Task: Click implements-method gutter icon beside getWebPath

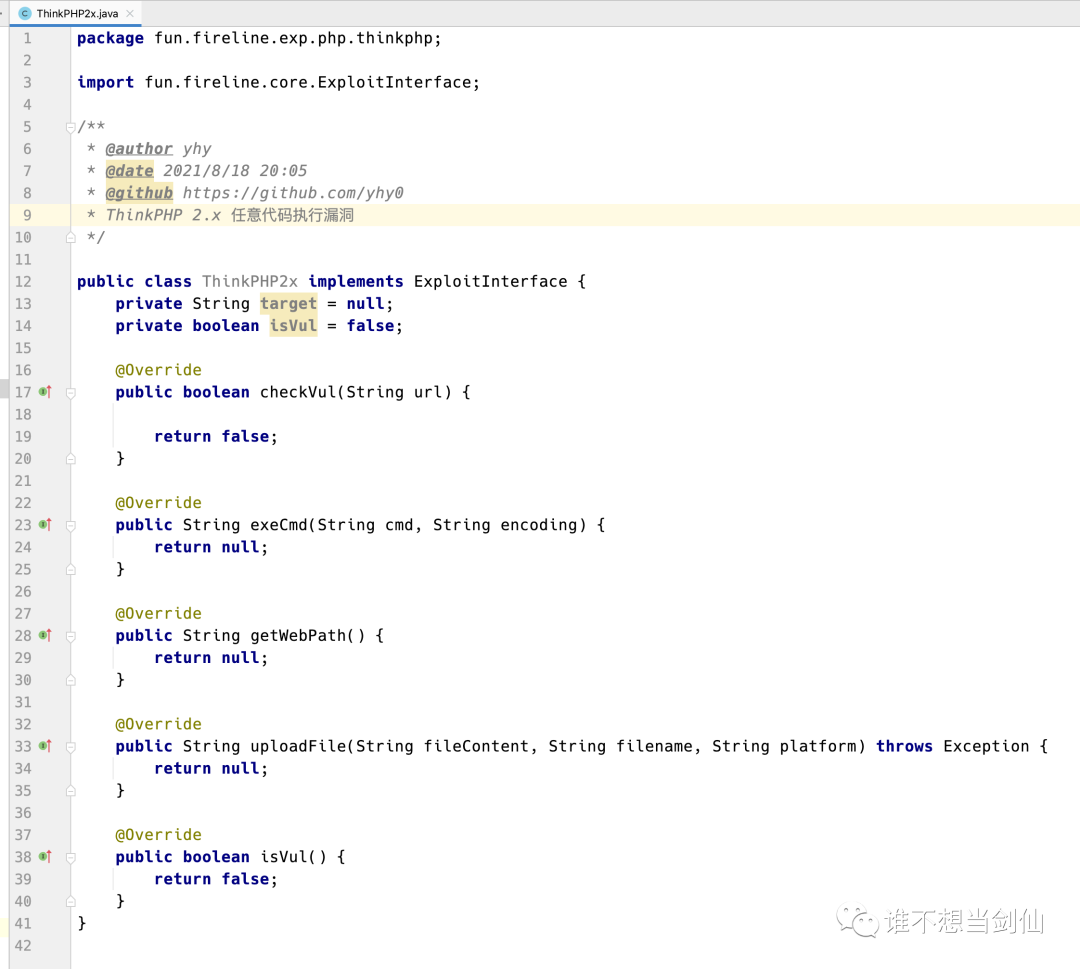Action: point(45,635)
